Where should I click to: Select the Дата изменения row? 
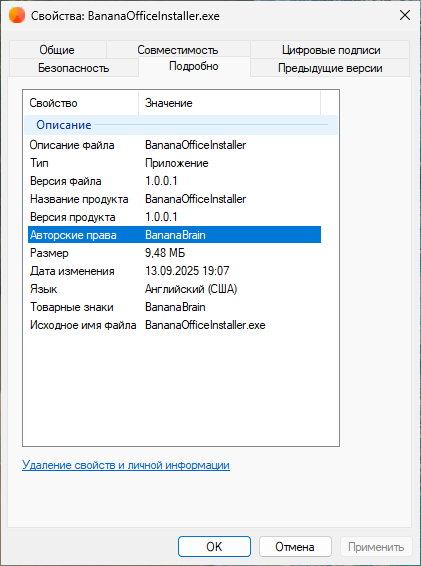(174, 271)
